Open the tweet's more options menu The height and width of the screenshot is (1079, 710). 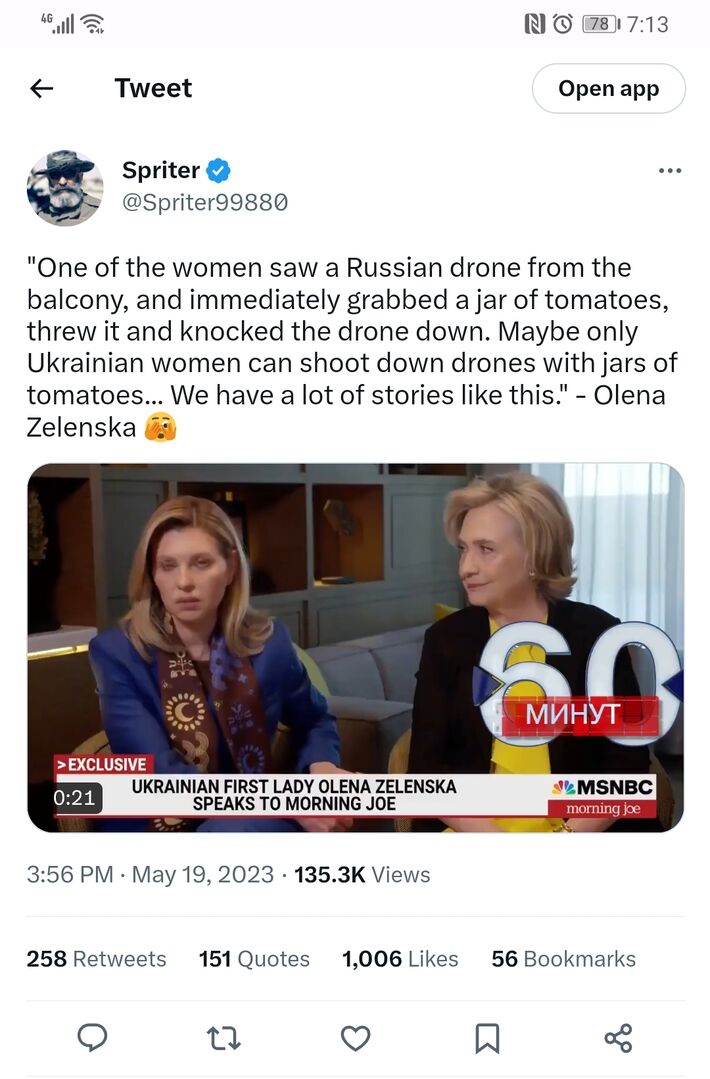click(669, 171)
